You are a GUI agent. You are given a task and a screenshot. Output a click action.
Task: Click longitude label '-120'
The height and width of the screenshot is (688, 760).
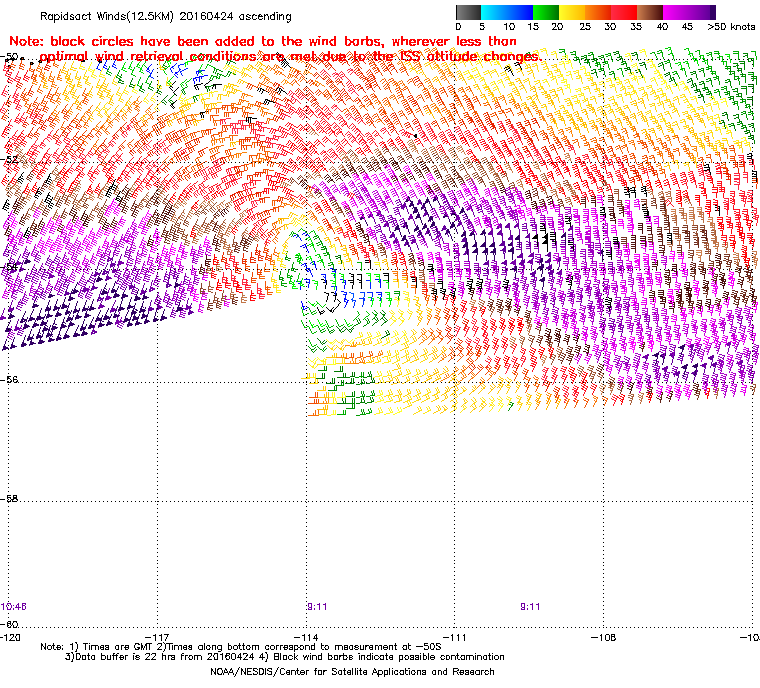click(x=11, y=637)
